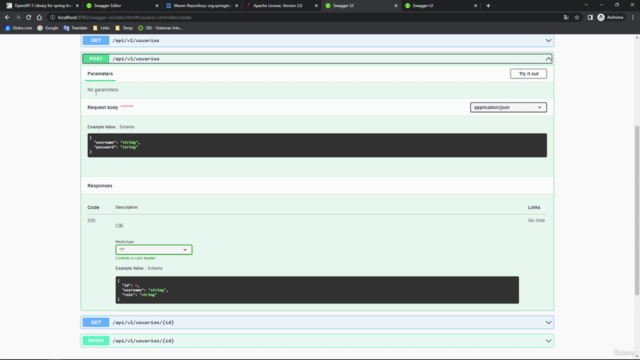
Task: Show Schema of 200 response
Action: (x=155, y=268)
